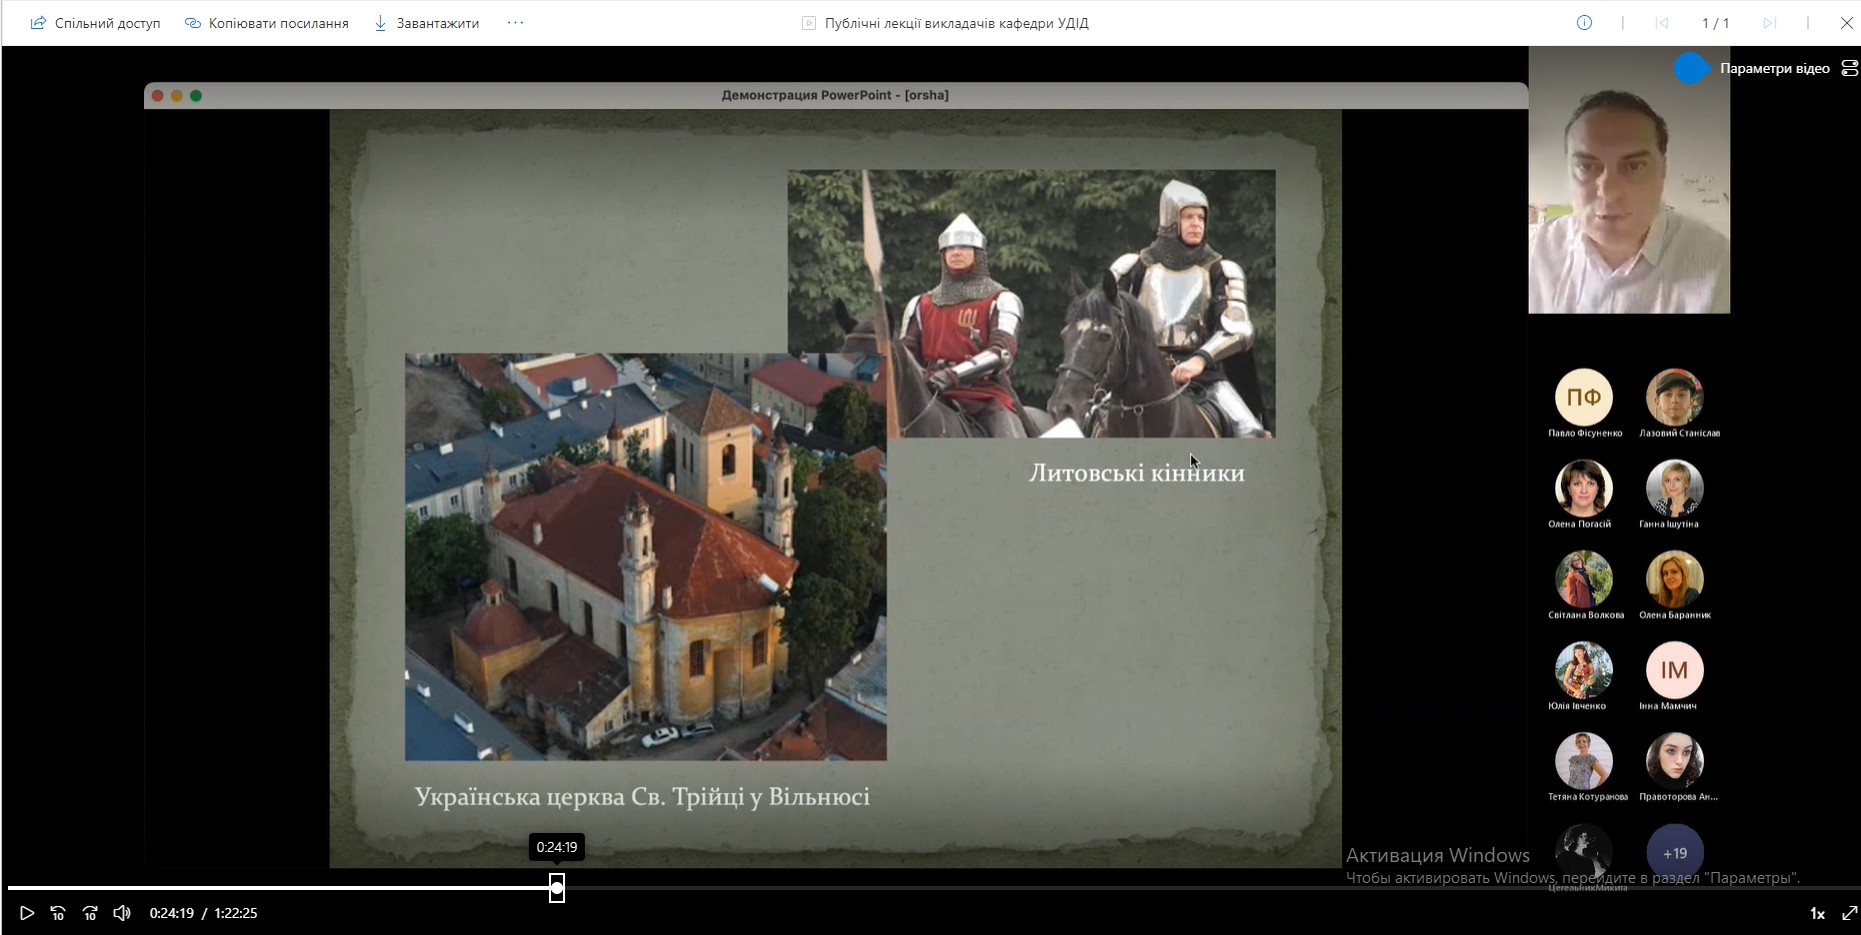Mute the video volume
The height and width of the screenshot is (935, 1861).
coord(122,913)
